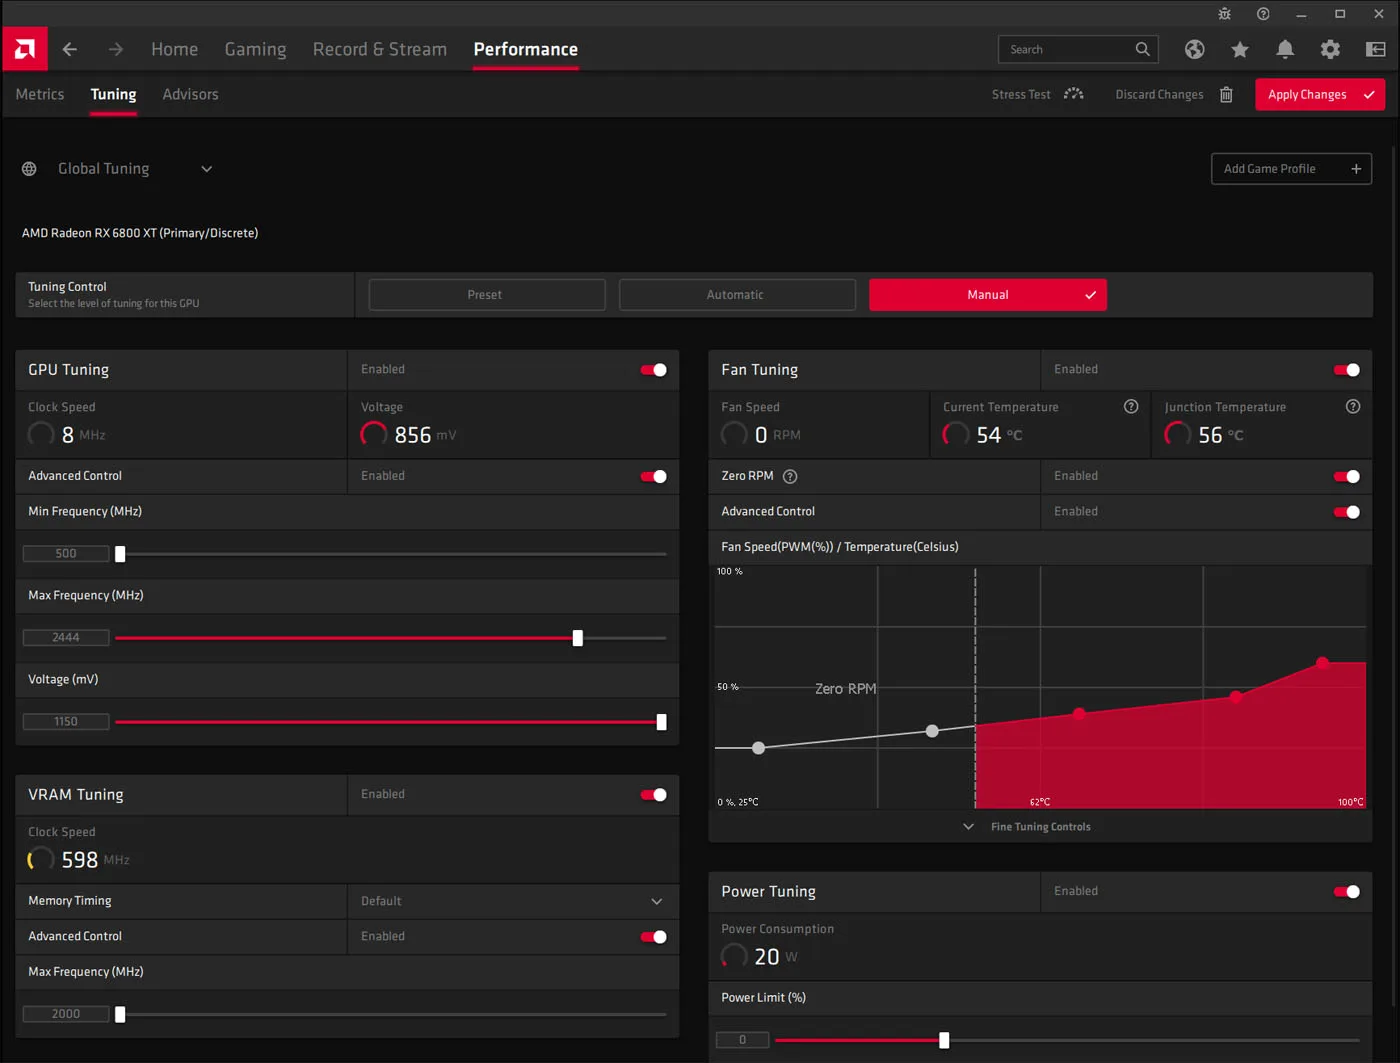Image resolution: width=1400 pixels, height=1063 pixels.
Task: Click Voltage value field 1150
Action: tap(66, 721)
